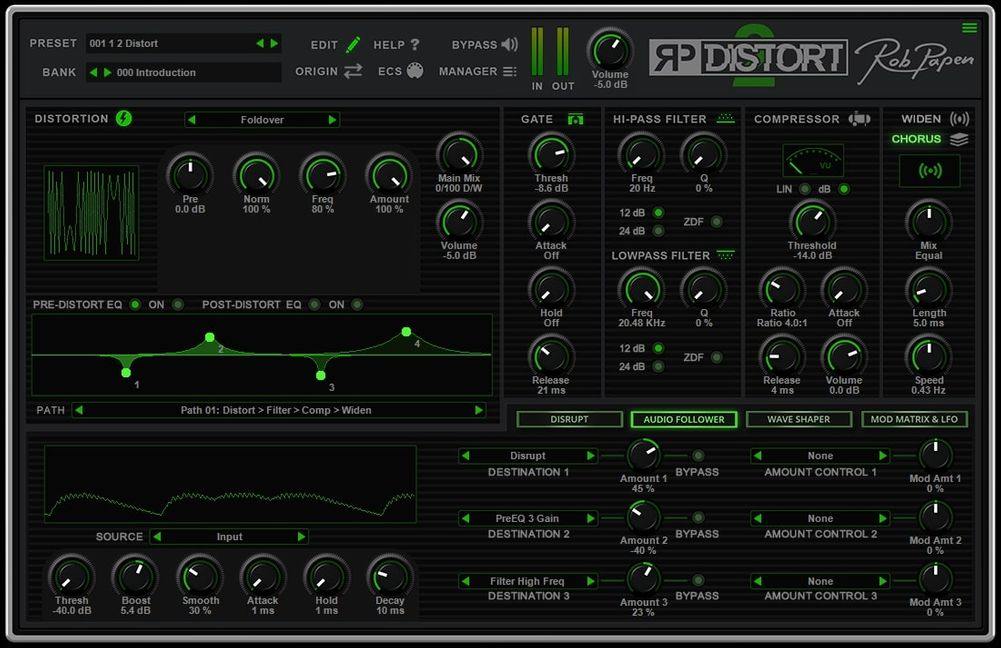Toggle PRE-DISTORT EQ on

coord(134,305)
